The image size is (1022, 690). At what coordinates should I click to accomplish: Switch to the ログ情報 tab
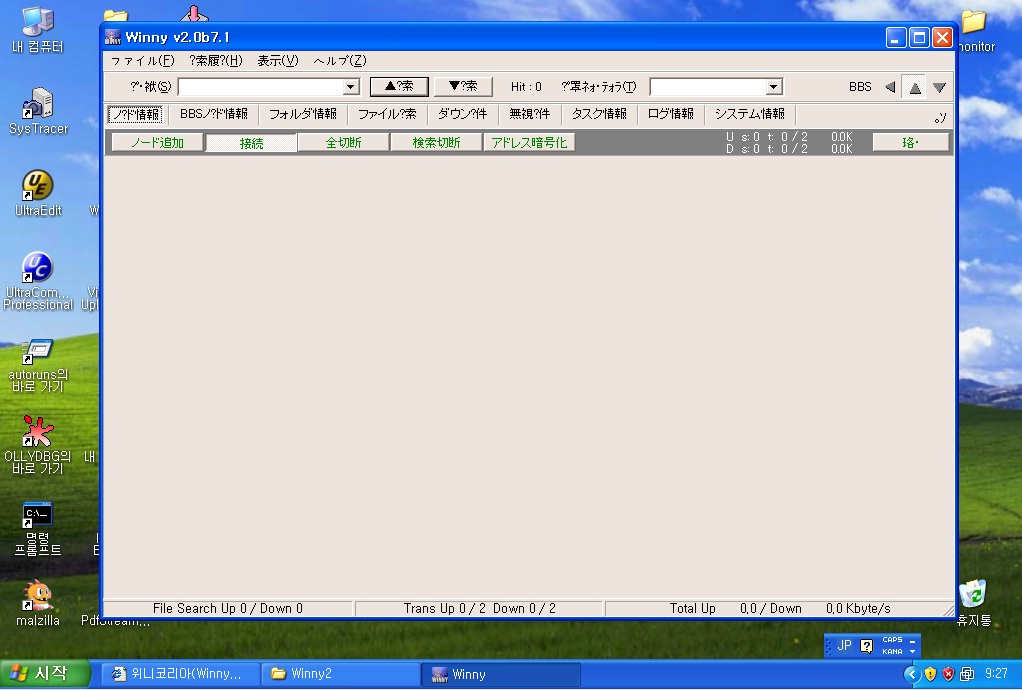pyautogui.click(x=671, y=114)
